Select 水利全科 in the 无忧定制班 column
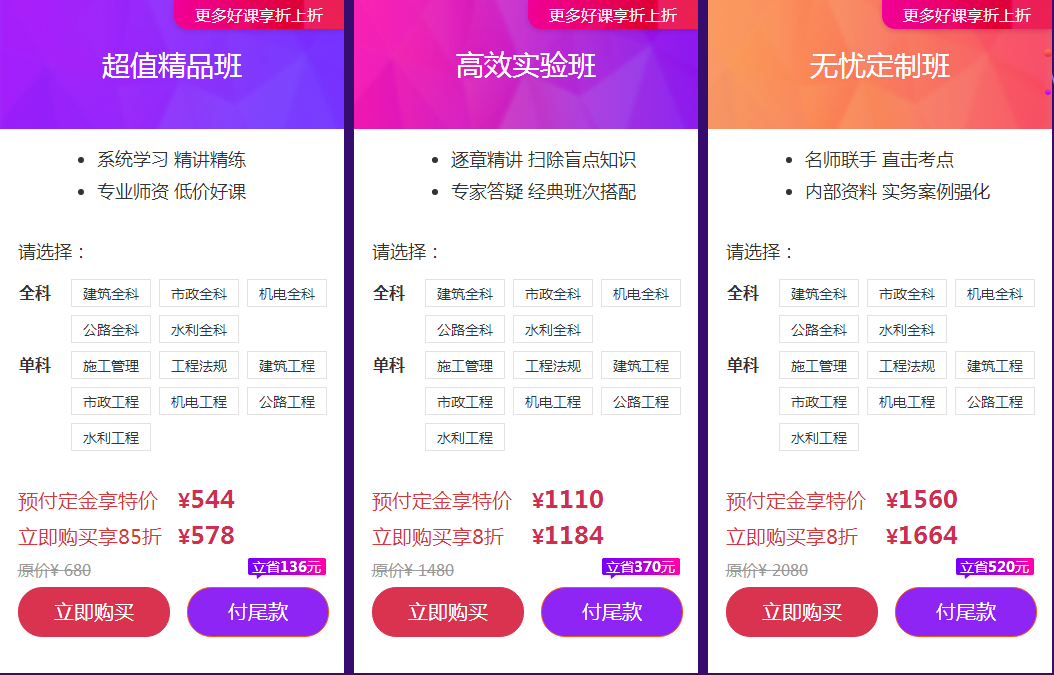The width and height of the screenshot is (1054, 675). (x=905, y=329)
